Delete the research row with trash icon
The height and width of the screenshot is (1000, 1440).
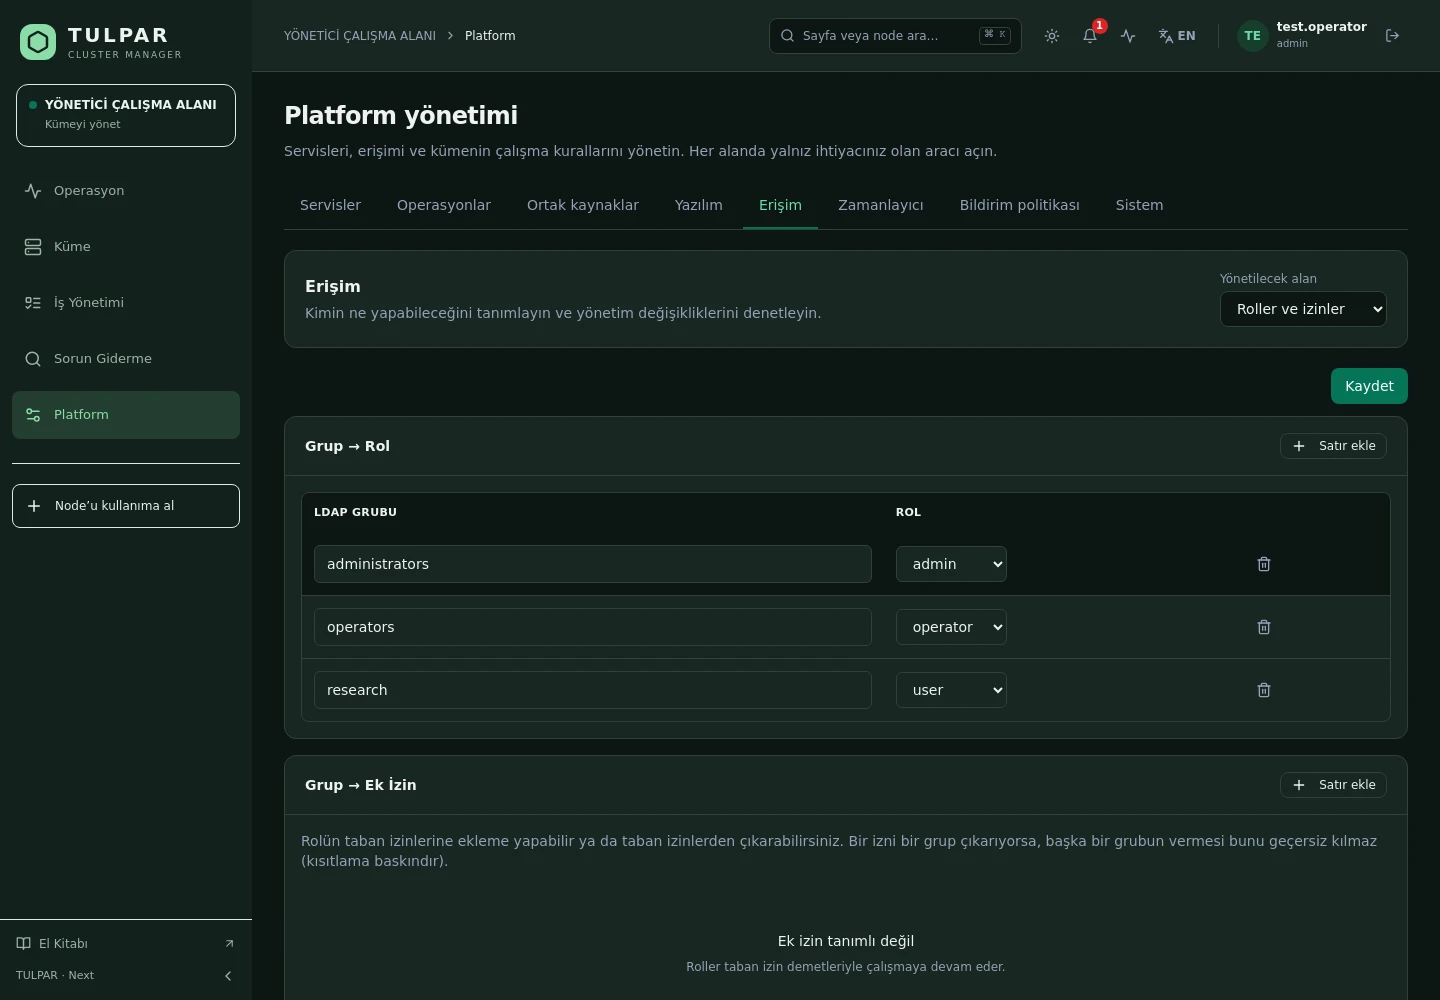click(1264, 690)
